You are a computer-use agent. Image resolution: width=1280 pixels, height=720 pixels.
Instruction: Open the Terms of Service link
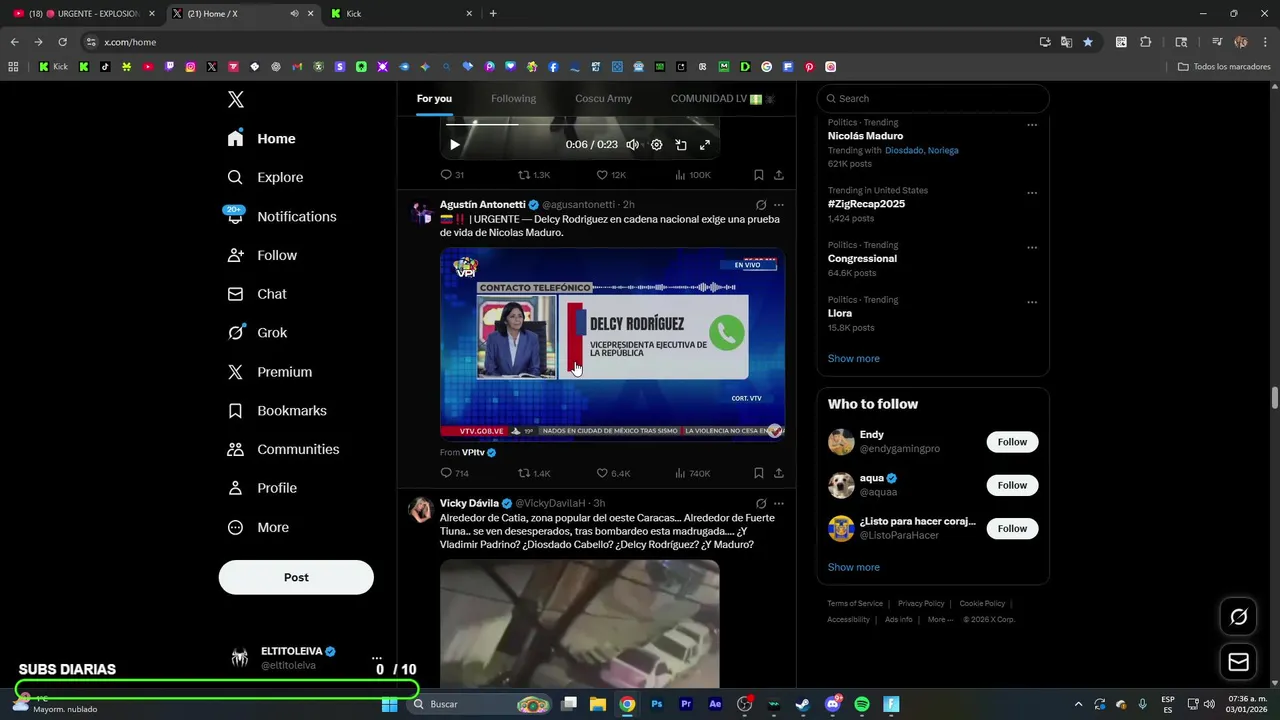coord(855,604)
